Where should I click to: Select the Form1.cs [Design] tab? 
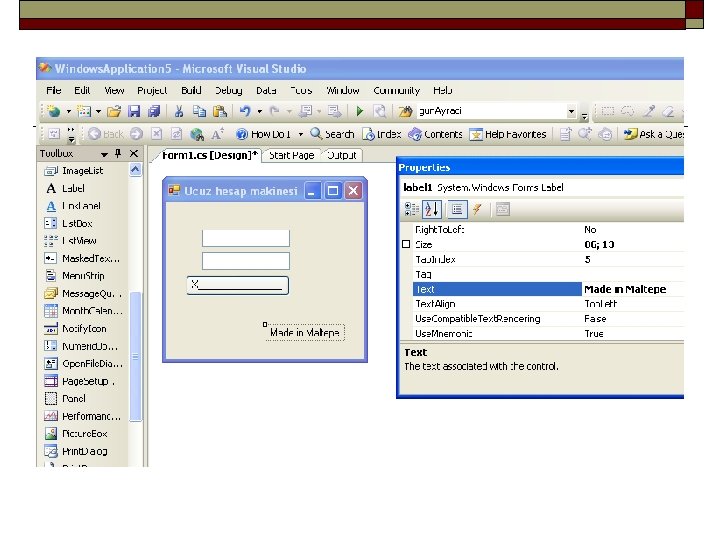click(209, 155)
